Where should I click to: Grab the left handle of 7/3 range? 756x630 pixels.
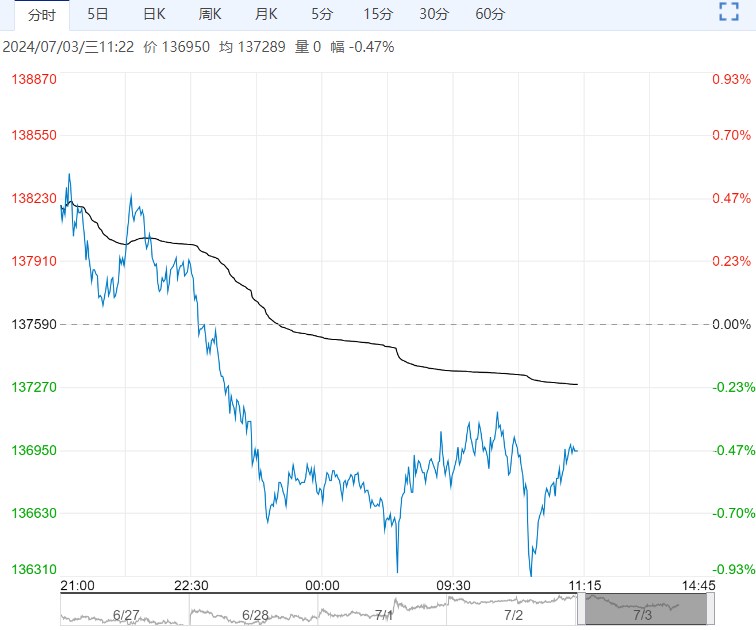click(x=581, y=609)
